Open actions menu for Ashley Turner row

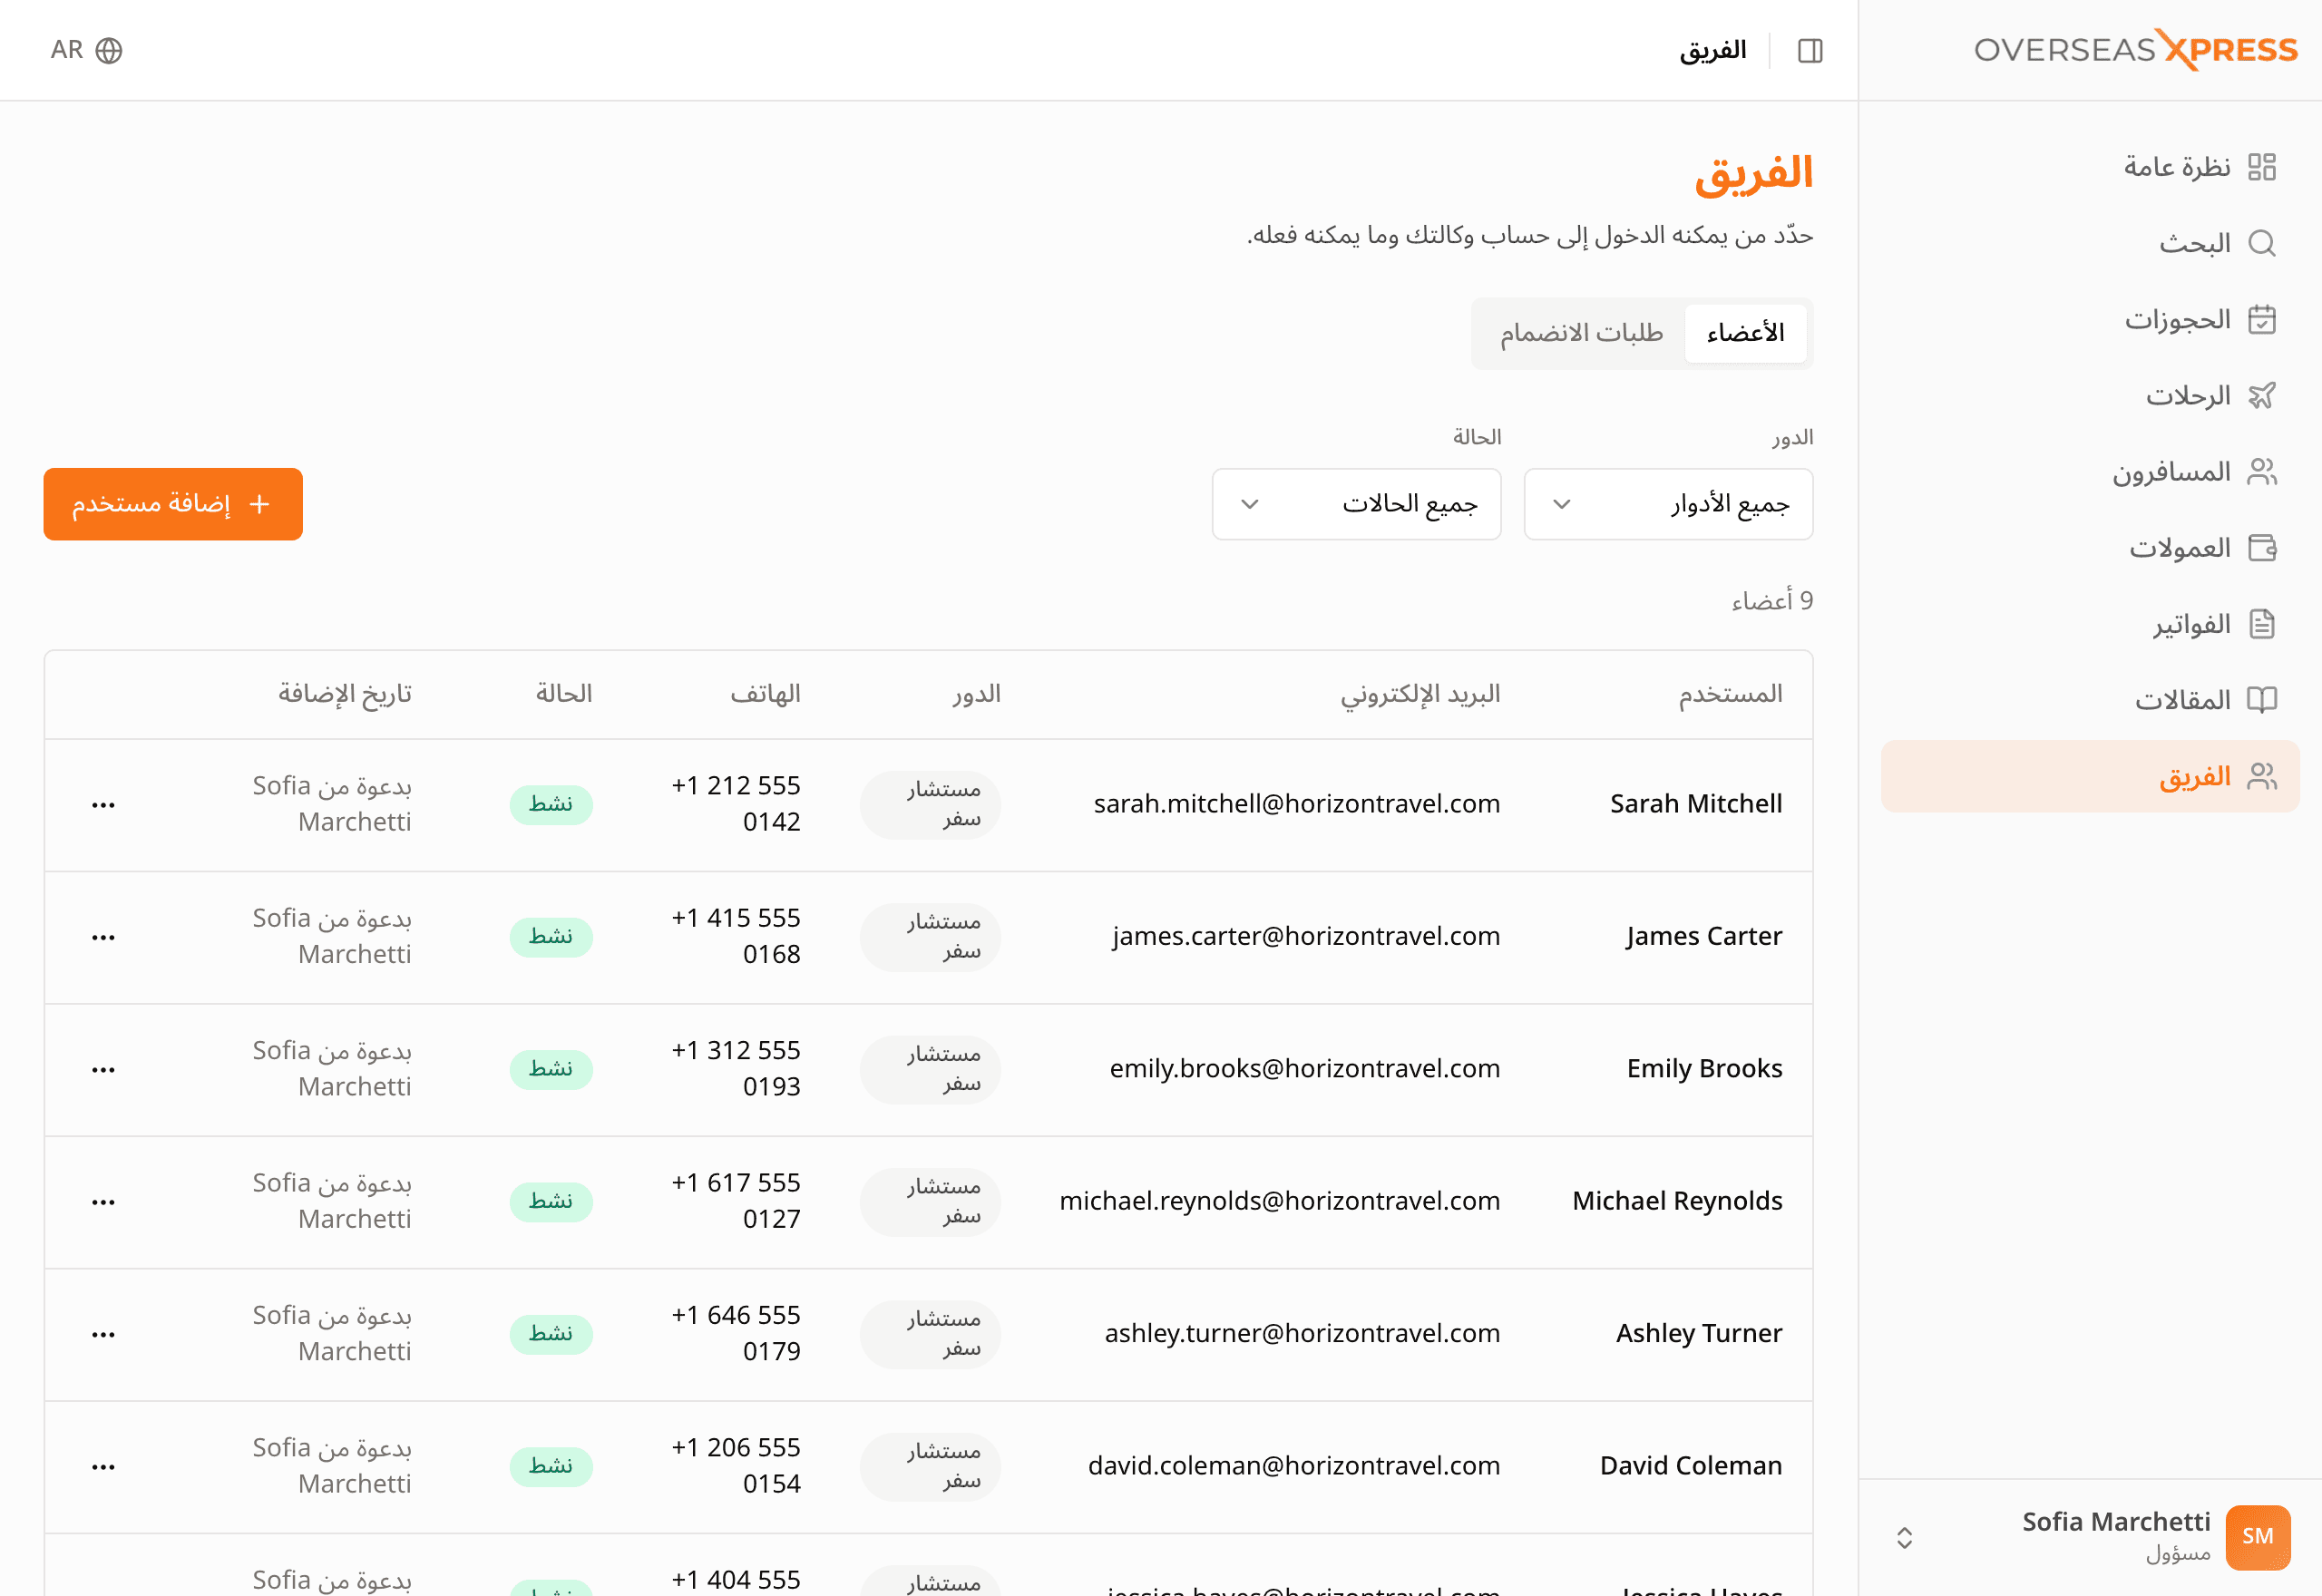pyautogui.click(x=103, y=1334)
